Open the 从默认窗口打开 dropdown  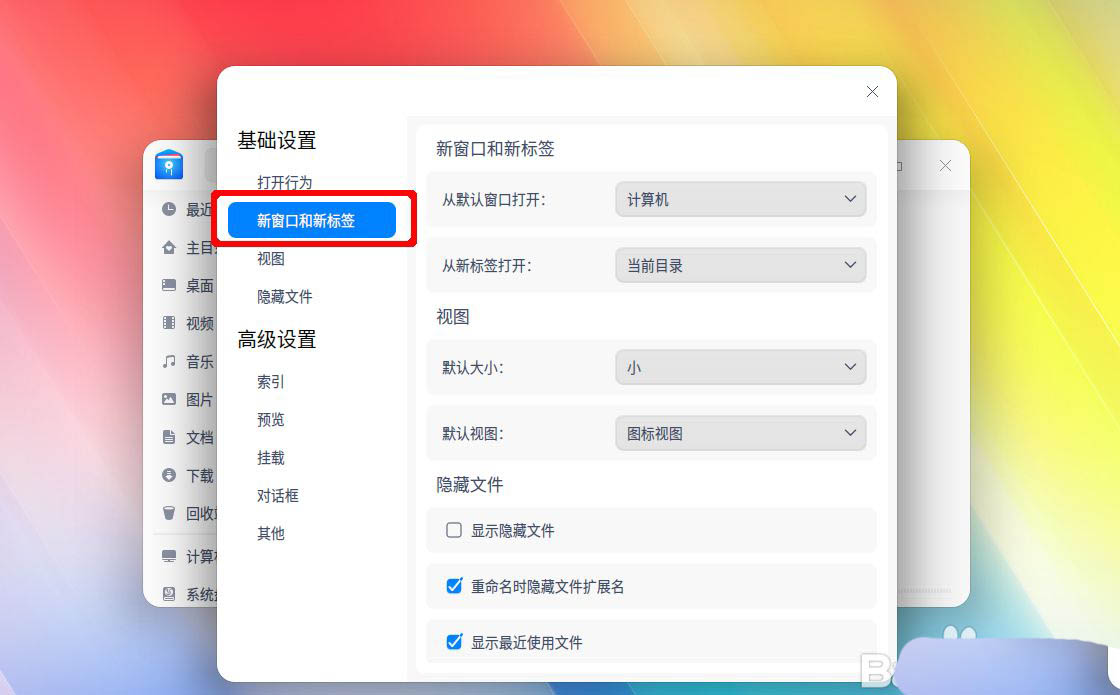coord(740,200)
